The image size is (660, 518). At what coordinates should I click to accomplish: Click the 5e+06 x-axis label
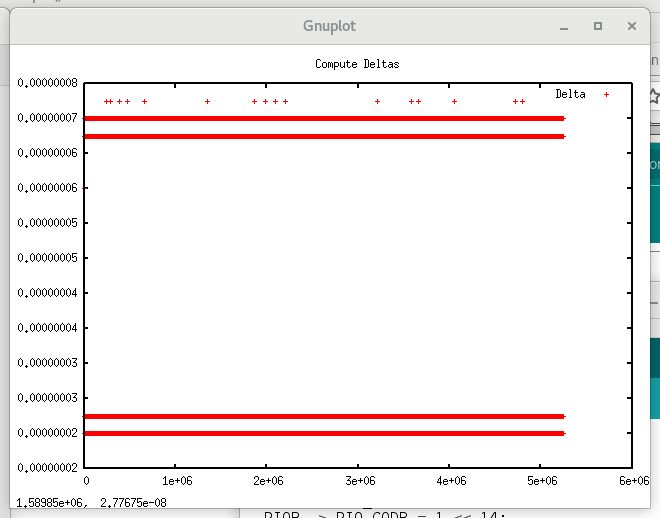click(x=542, y=481)
